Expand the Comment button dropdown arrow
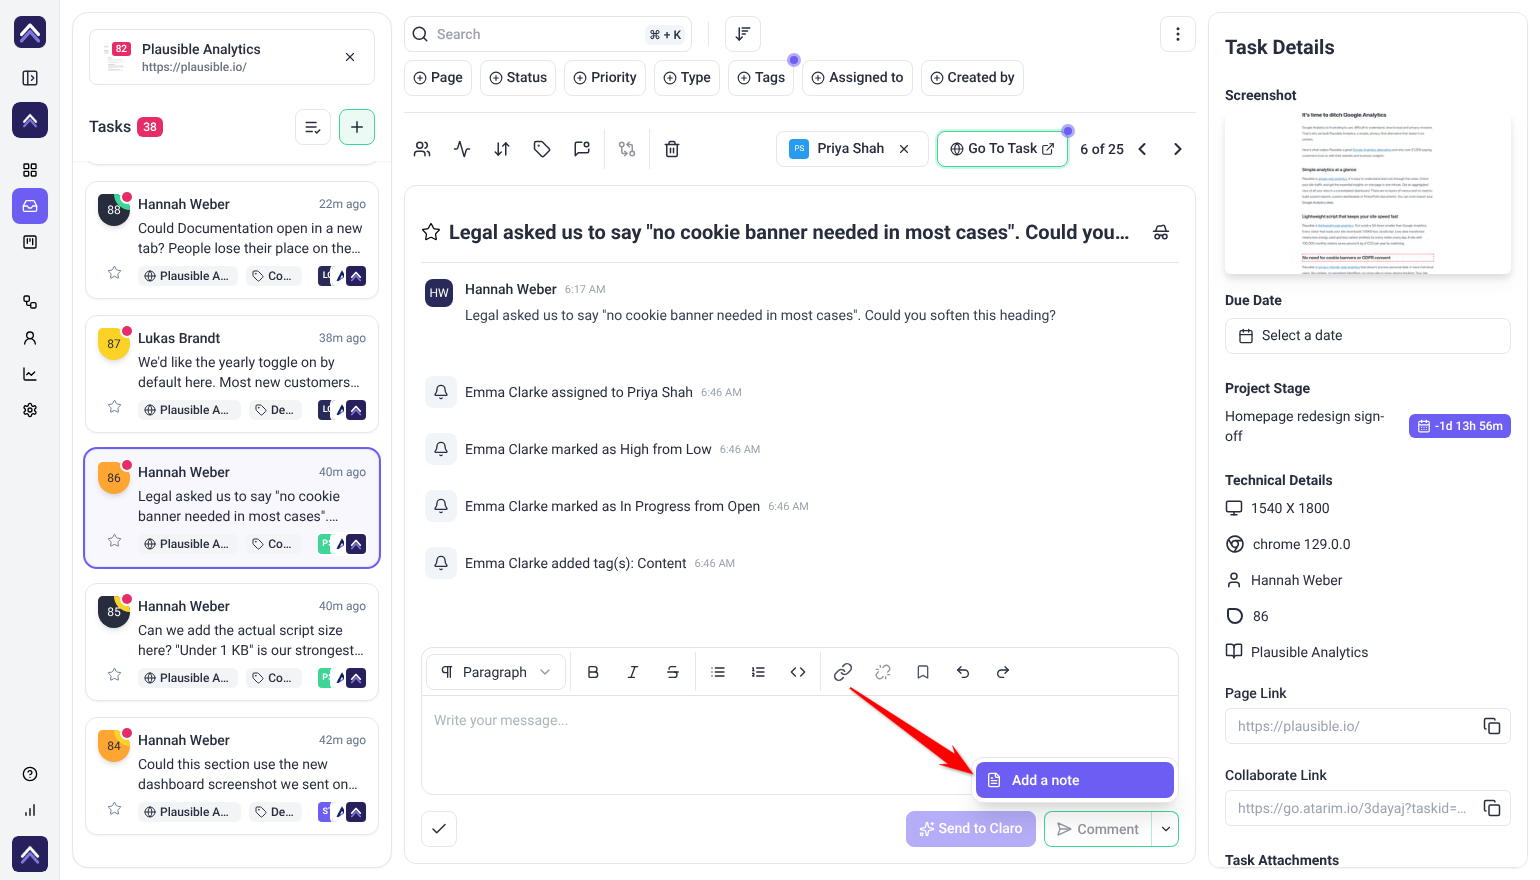The height and width of the screenshot is (880, 1540). tap(1166, 829)
